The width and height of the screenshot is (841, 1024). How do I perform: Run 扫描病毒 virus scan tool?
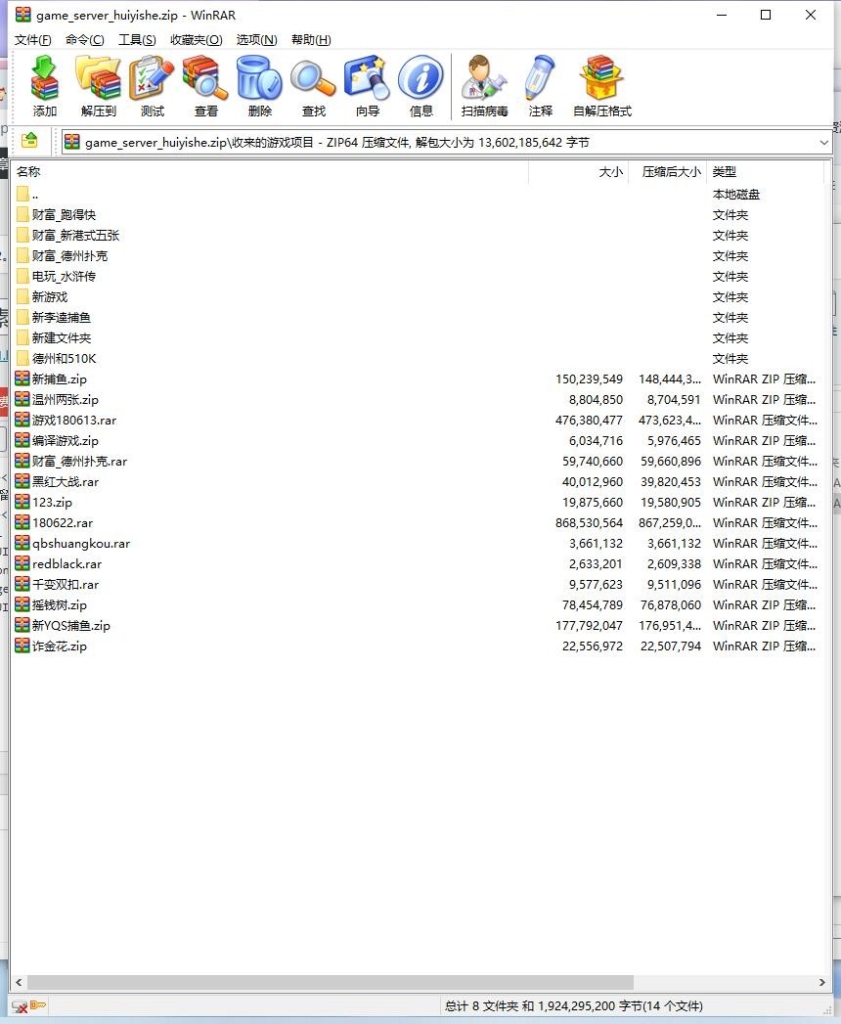(484, 86)
